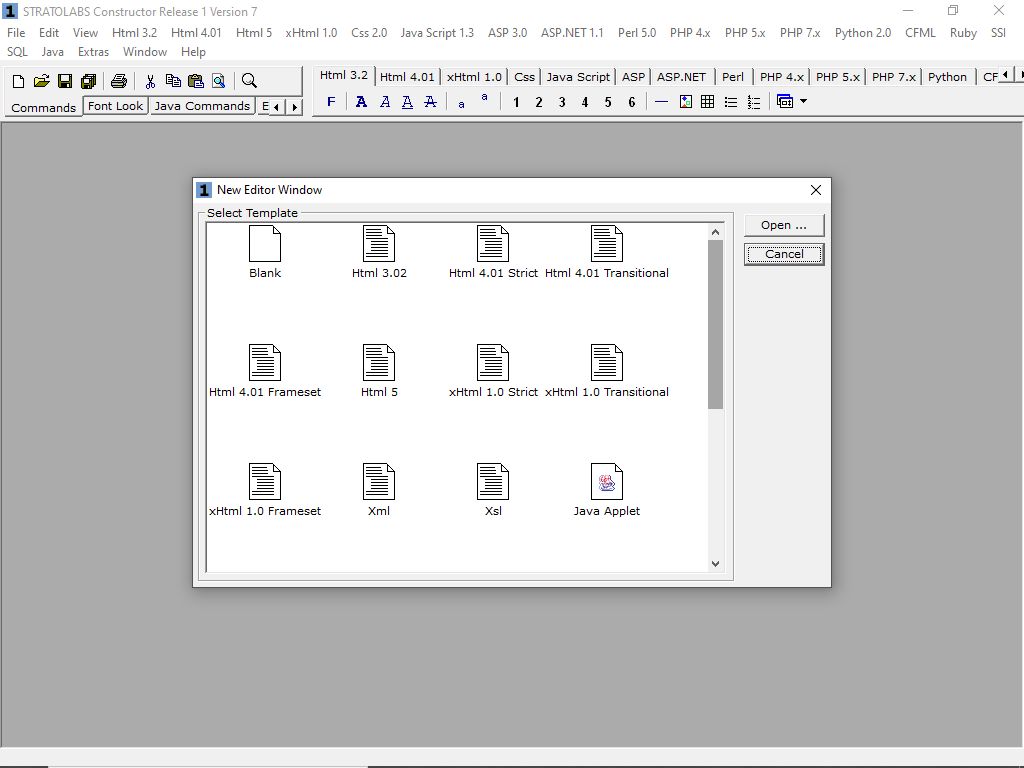Switch to the Font Look tab
Image resolution: width=1024 pixels, height=768 pixels.
[x=115, y=106]
